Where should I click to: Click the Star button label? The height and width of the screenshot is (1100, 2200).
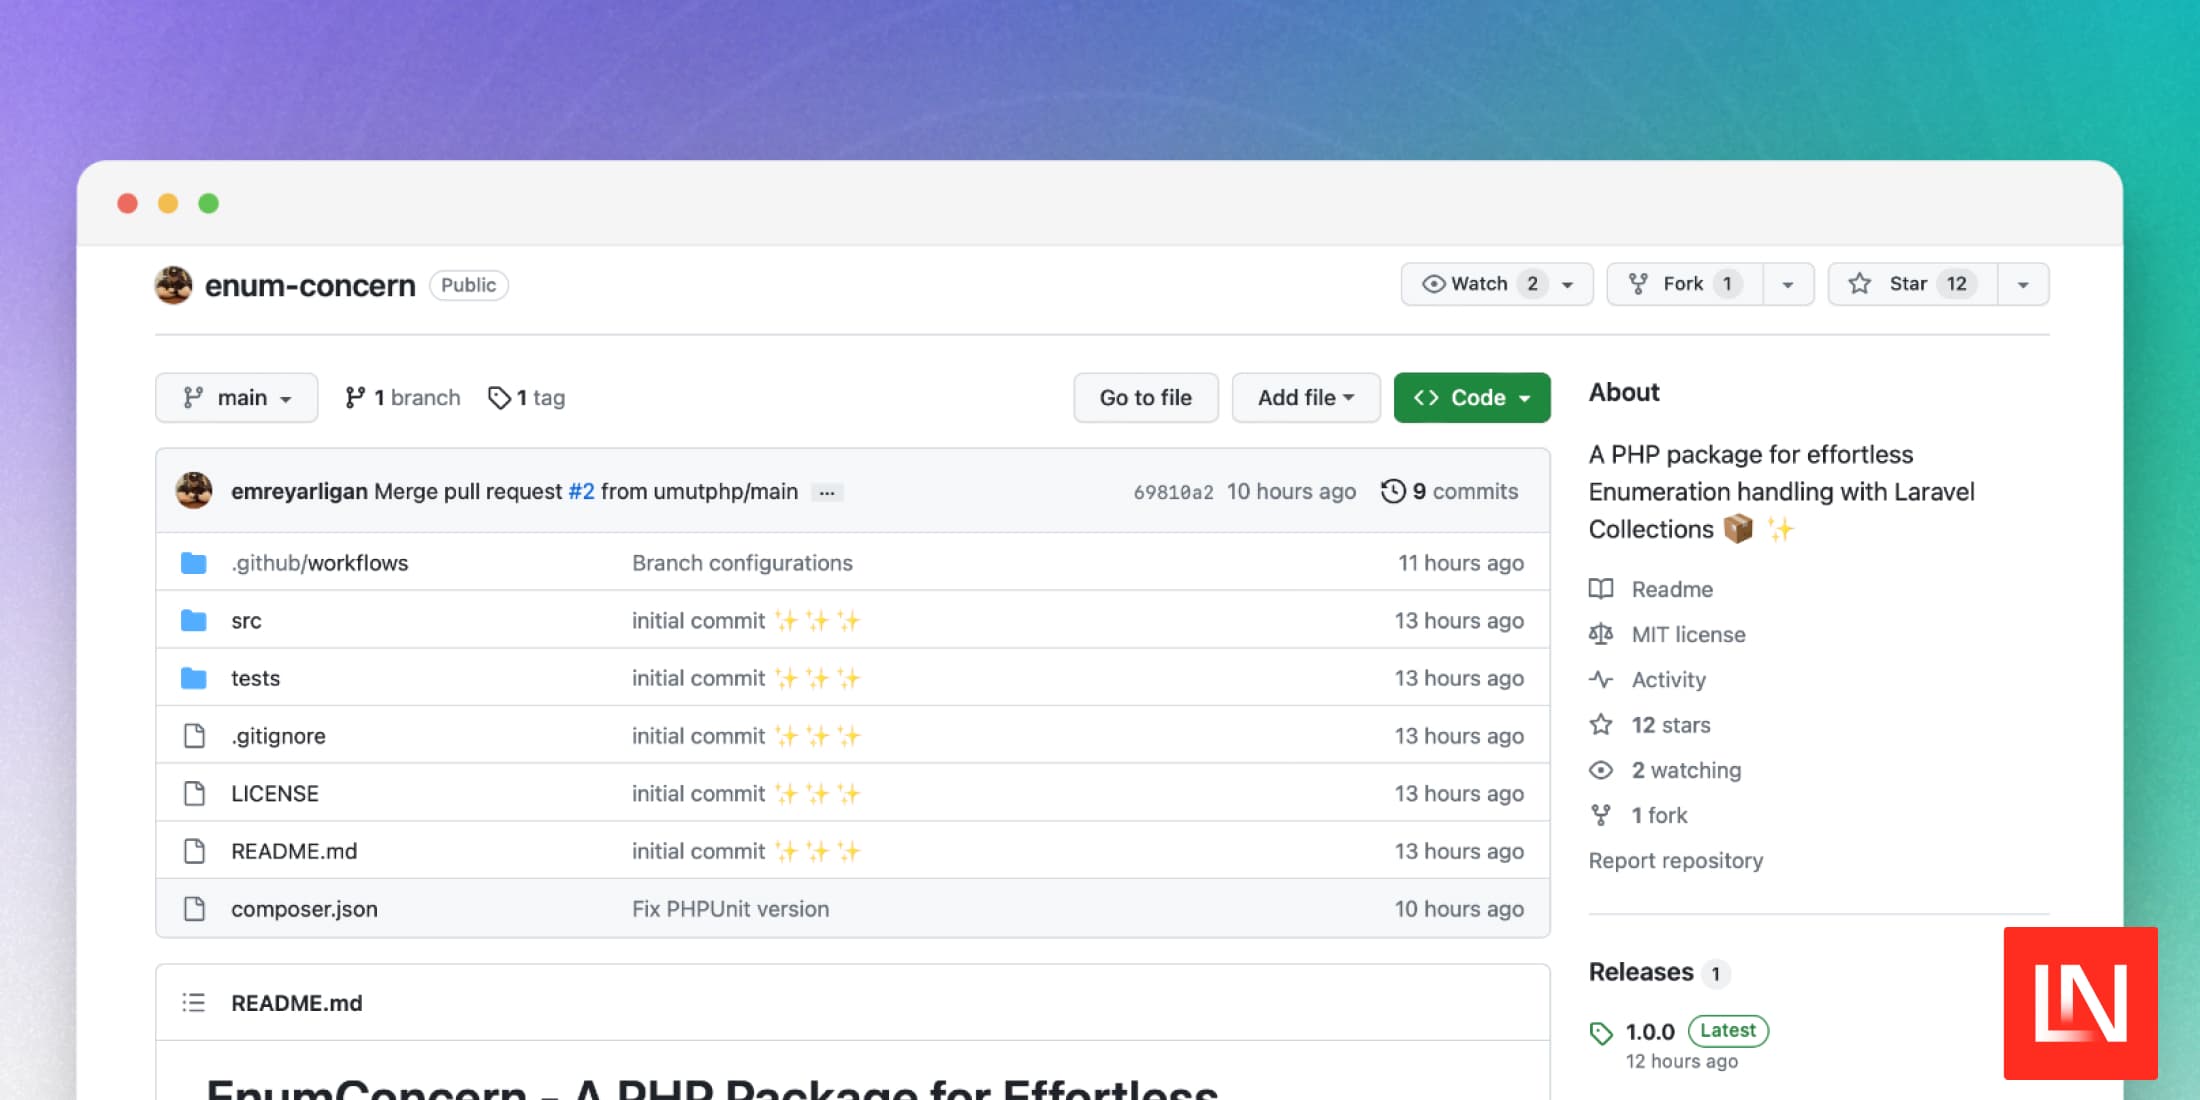coord(1908,284)
